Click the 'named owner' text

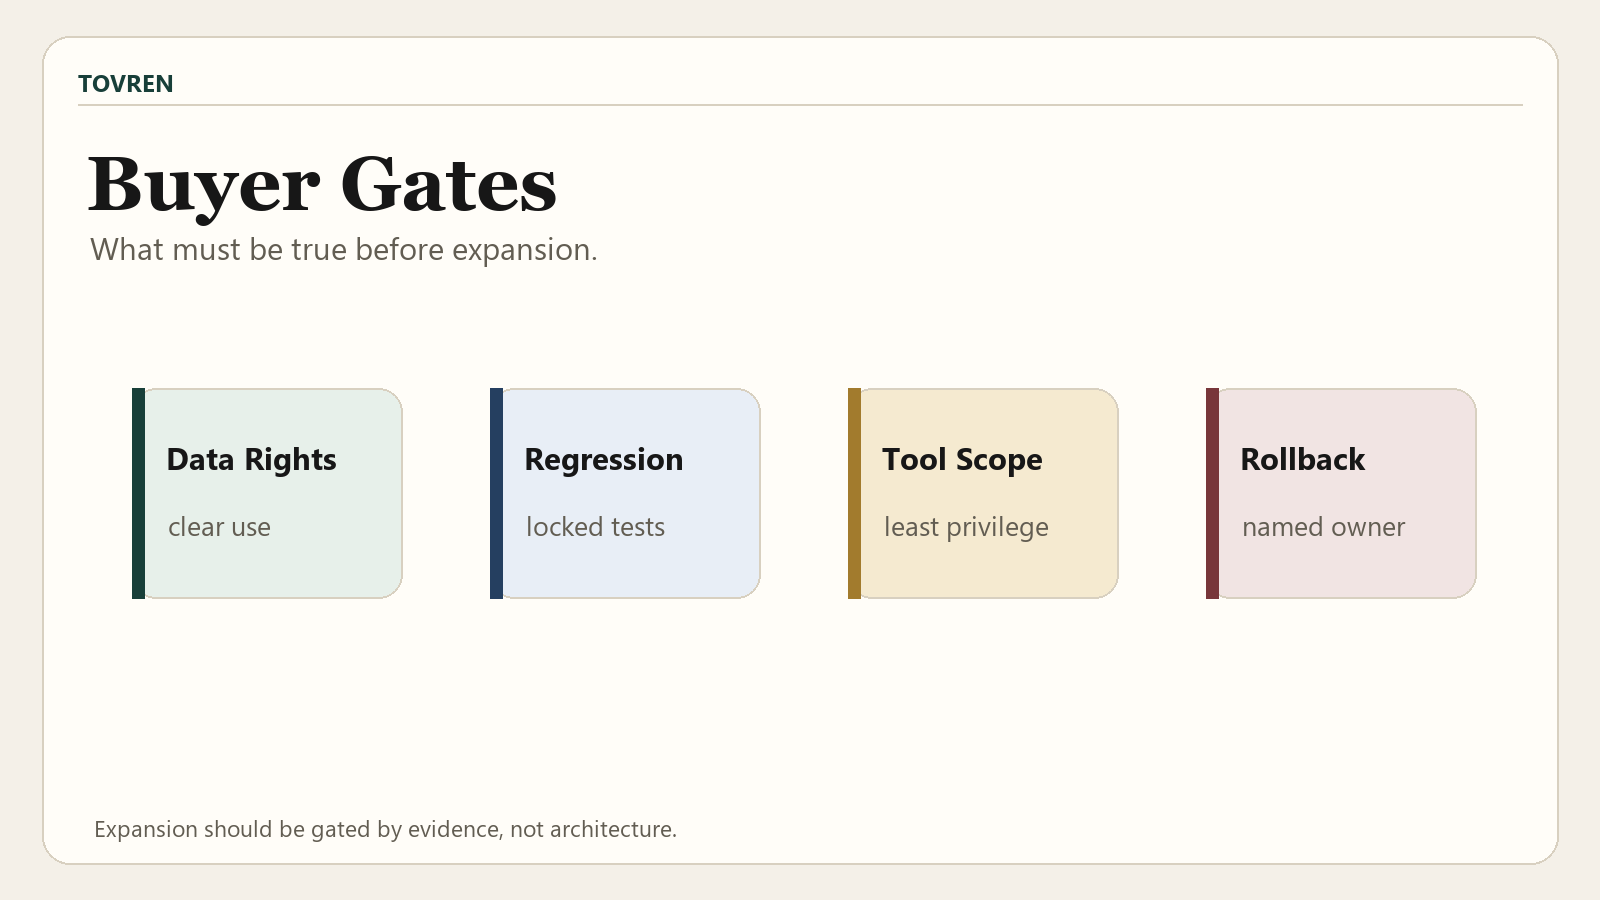[x=1323, y=527]
